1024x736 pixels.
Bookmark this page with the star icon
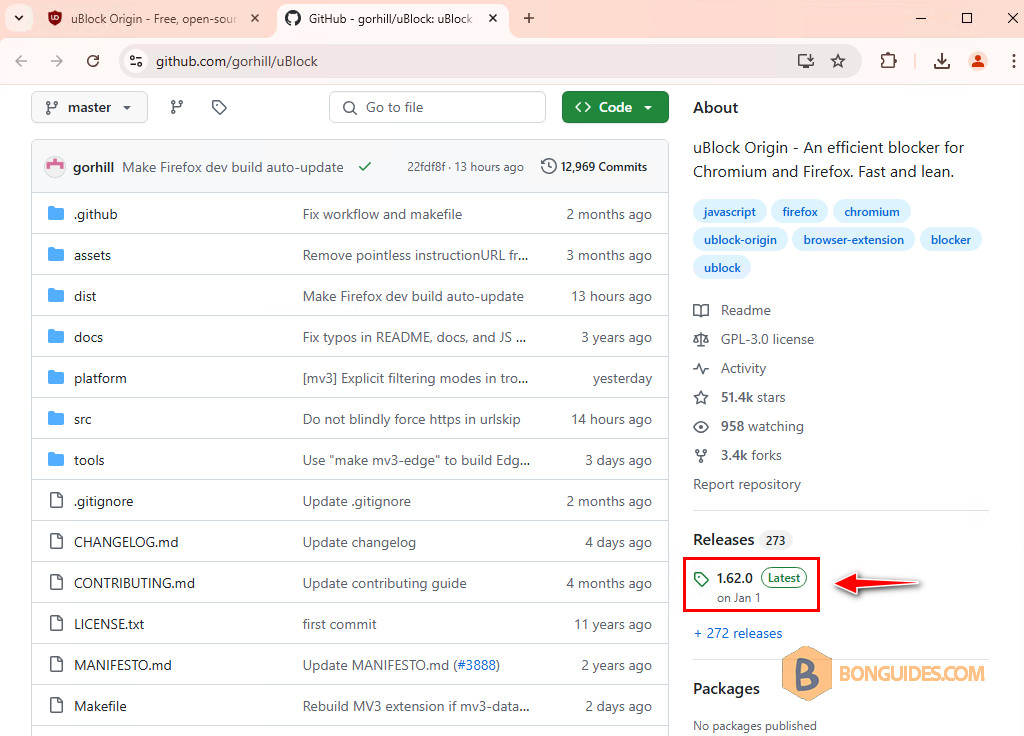point(838,61)
